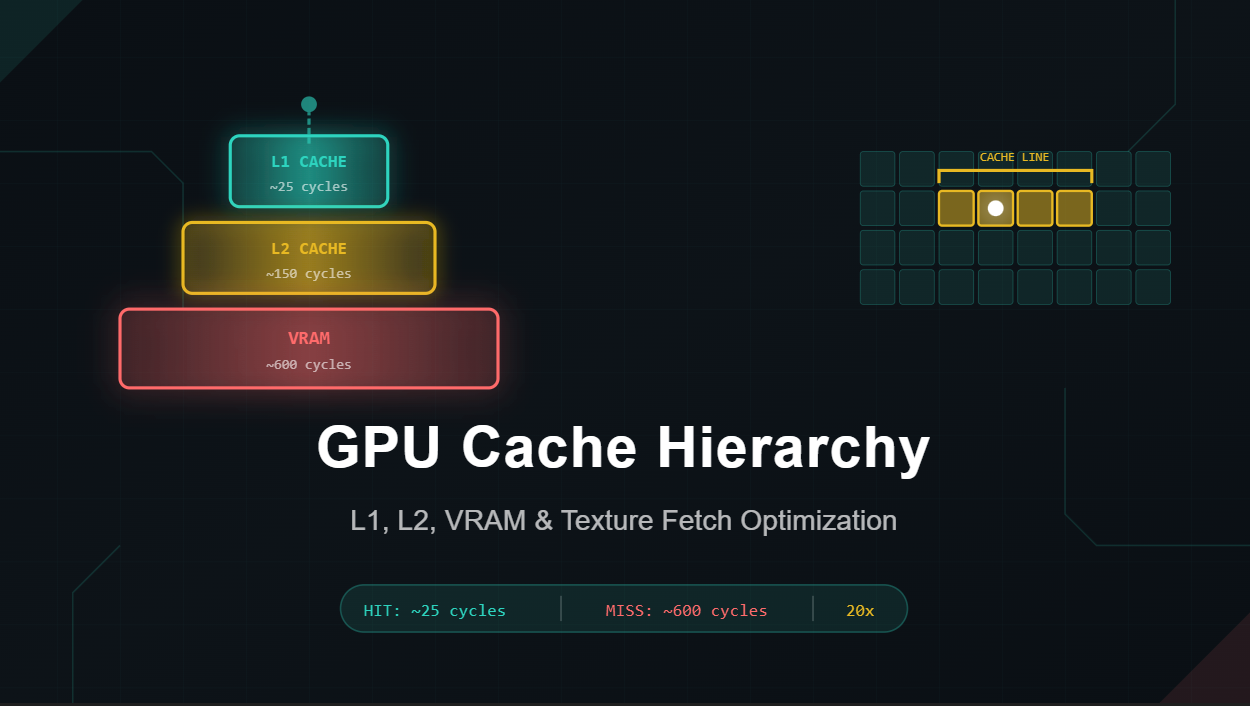The height and width of the screenshot is (706, 1250).
Task: Click the dashed connector above L1 Cache
Action: click(309, 125)
